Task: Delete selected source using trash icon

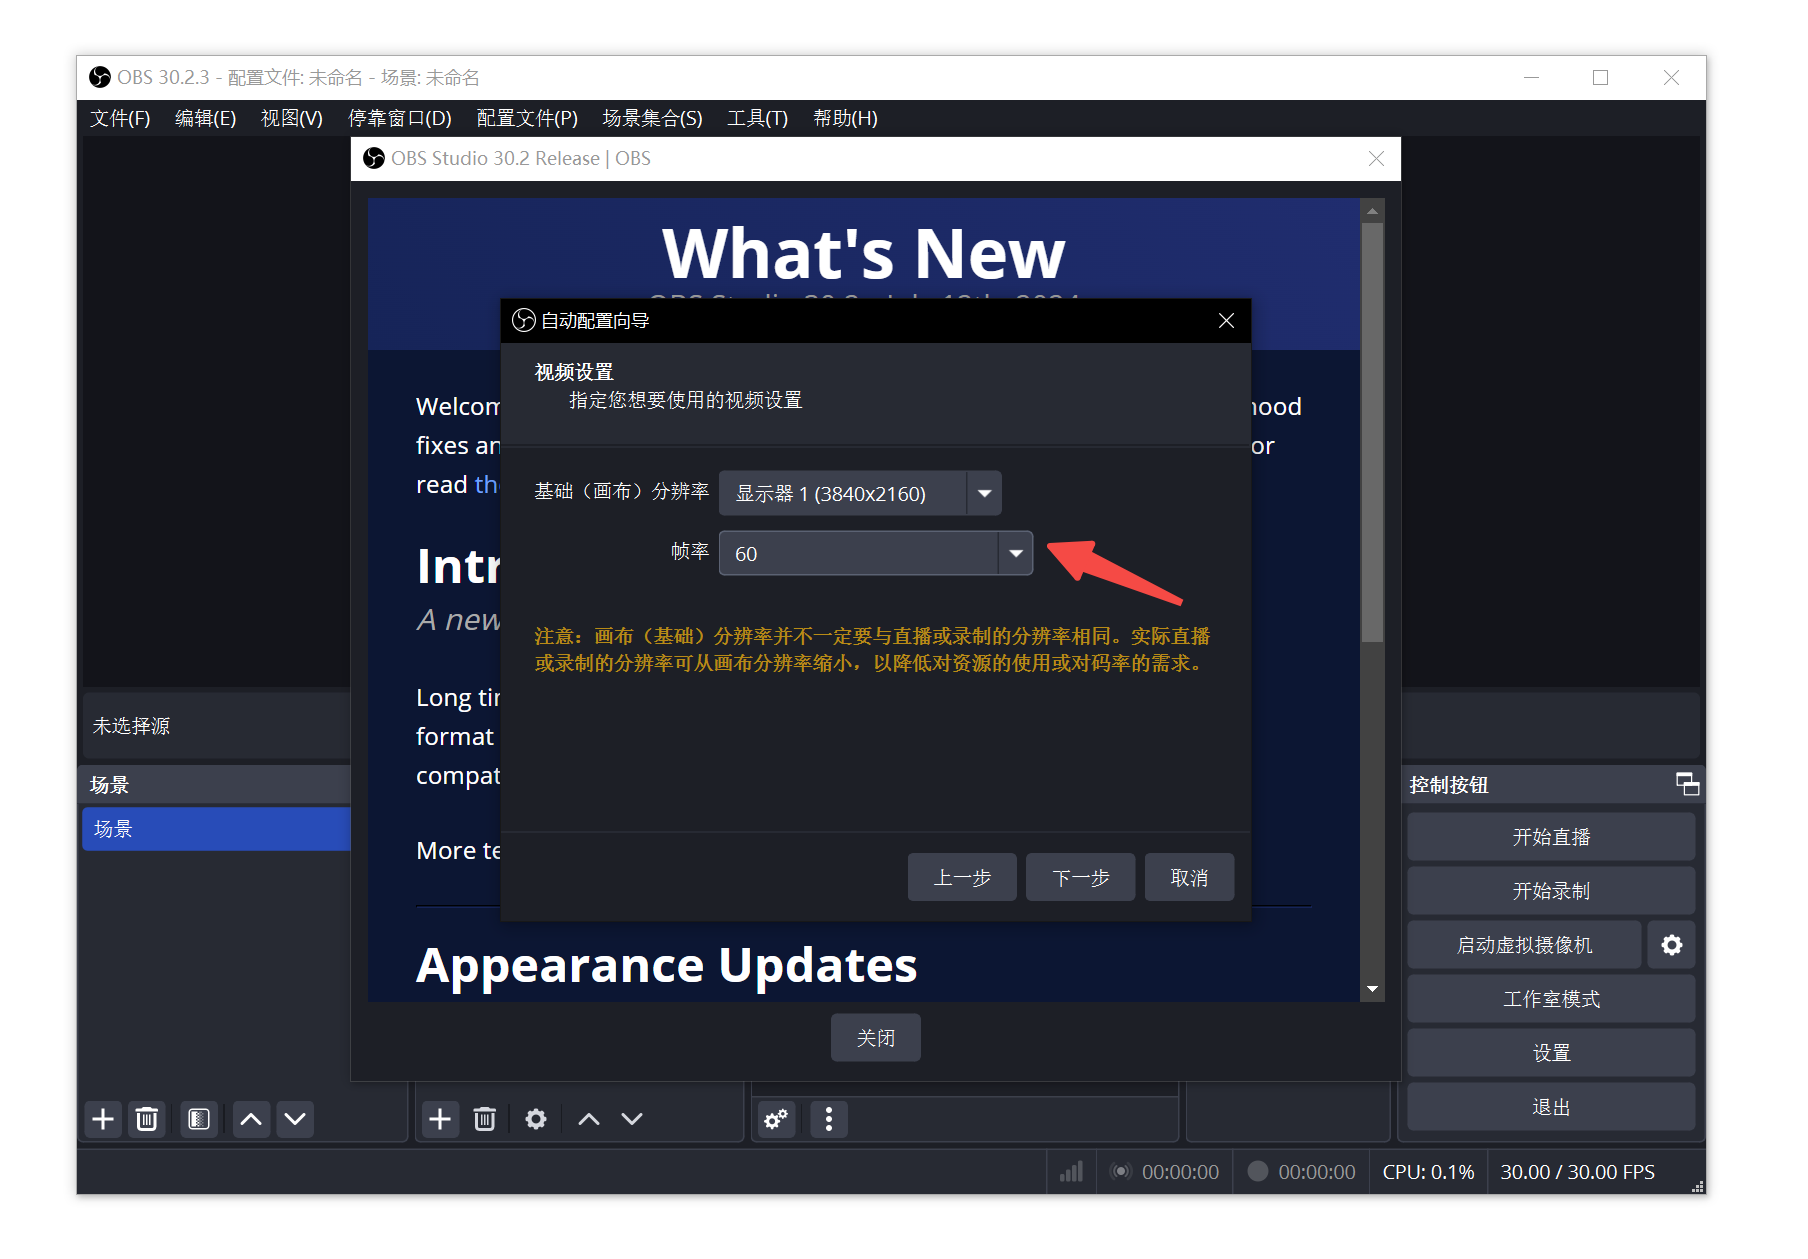Action: click(485, 1119)
